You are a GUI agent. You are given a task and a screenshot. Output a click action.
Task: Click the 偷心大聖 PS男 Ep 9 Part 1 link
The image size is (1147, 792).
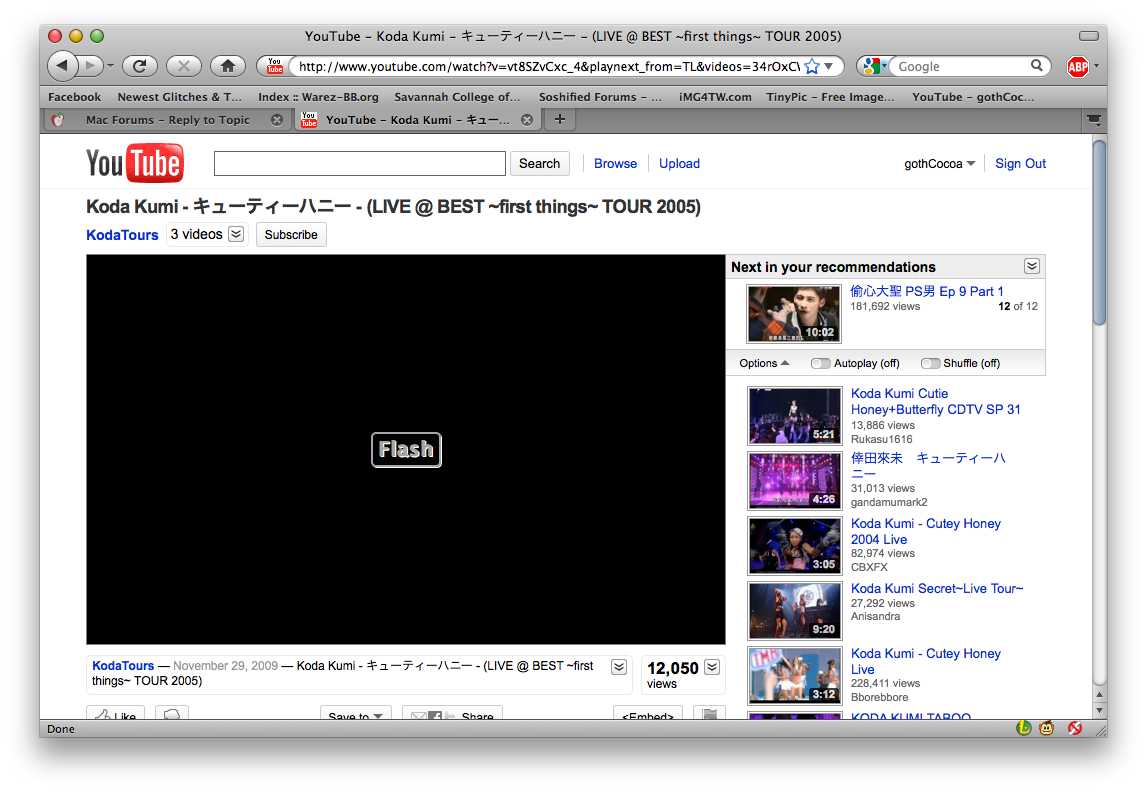[926, 291]
